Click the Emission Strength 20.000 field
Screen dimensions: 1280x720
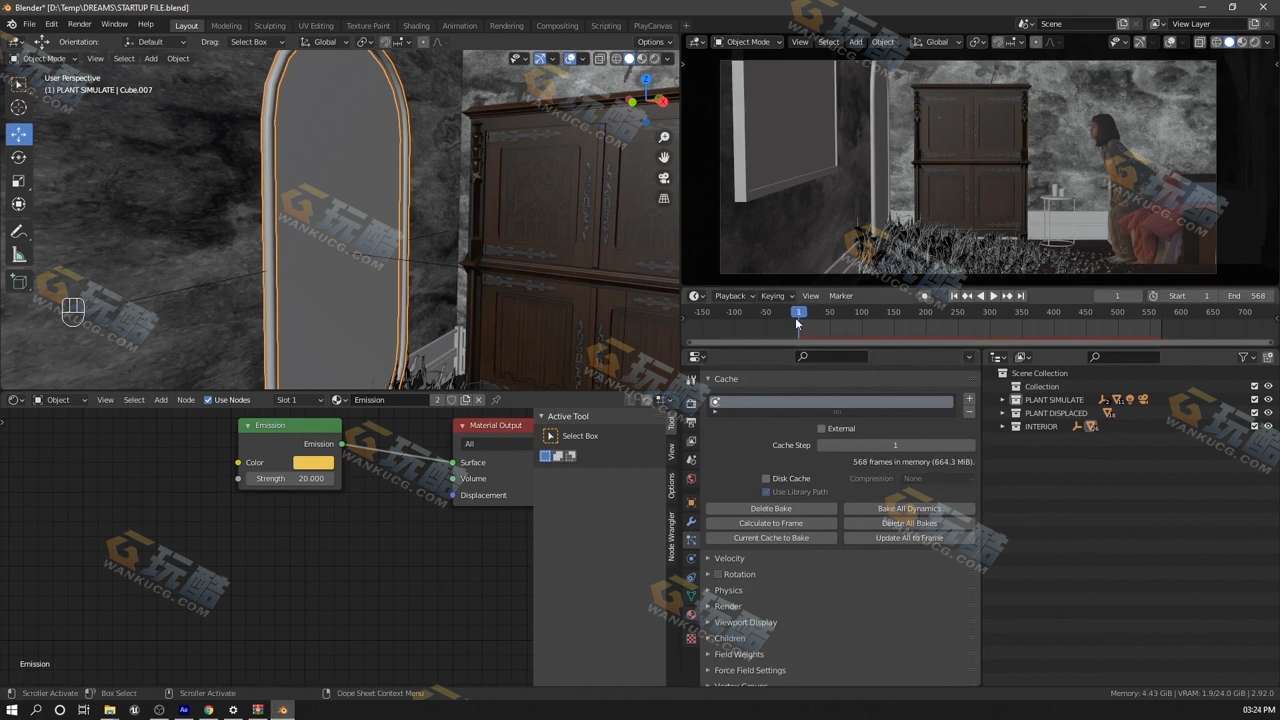pos(290,479)
